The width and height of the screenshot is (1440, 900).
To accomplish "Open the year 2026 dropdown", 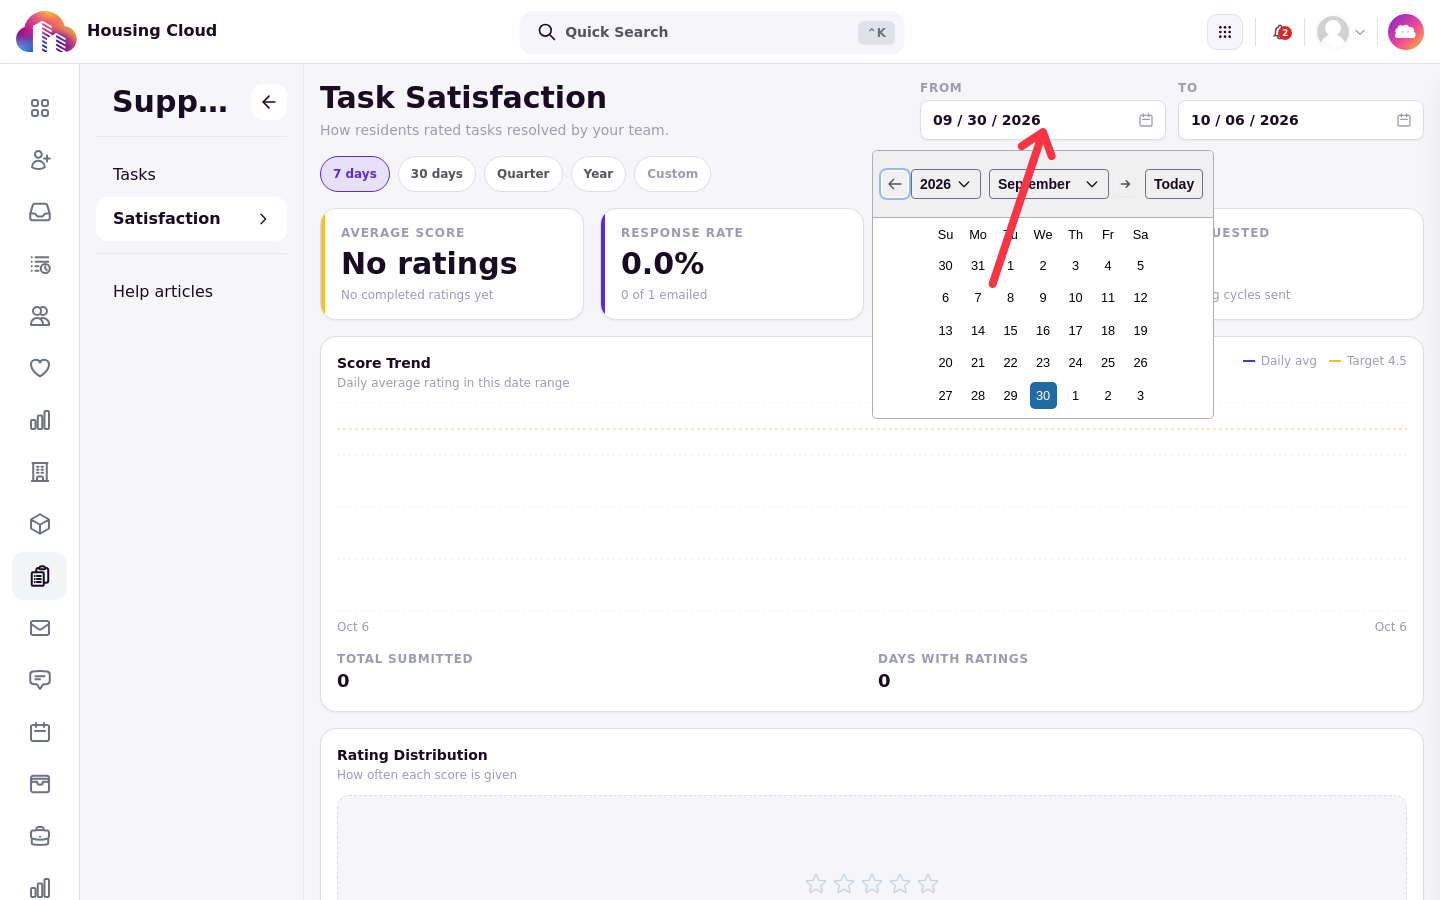I will tap(946, 184).
